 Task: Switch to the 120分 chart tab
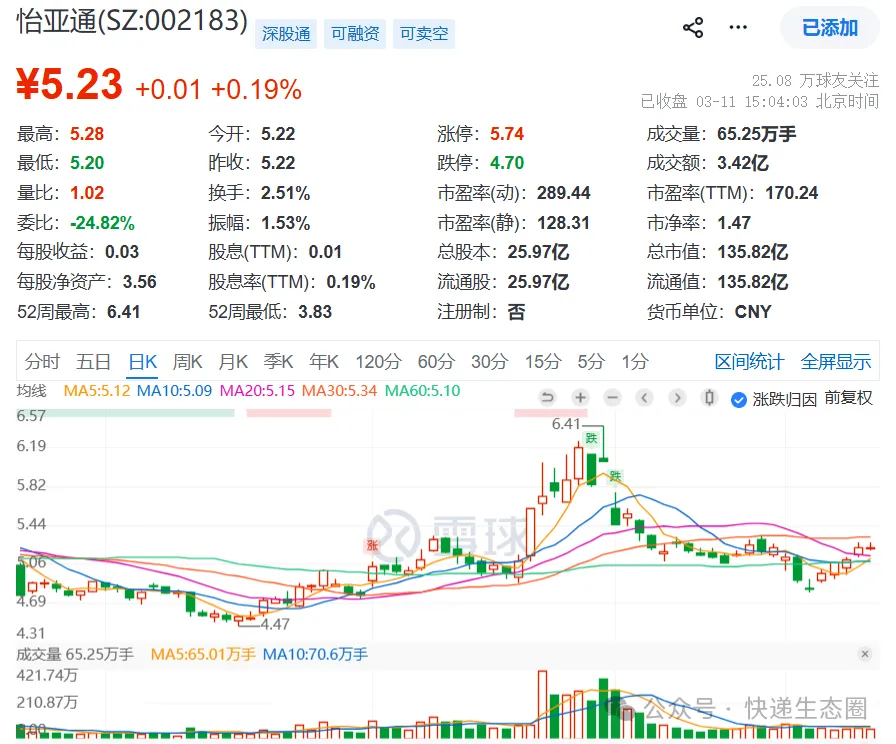click(378, 362)
